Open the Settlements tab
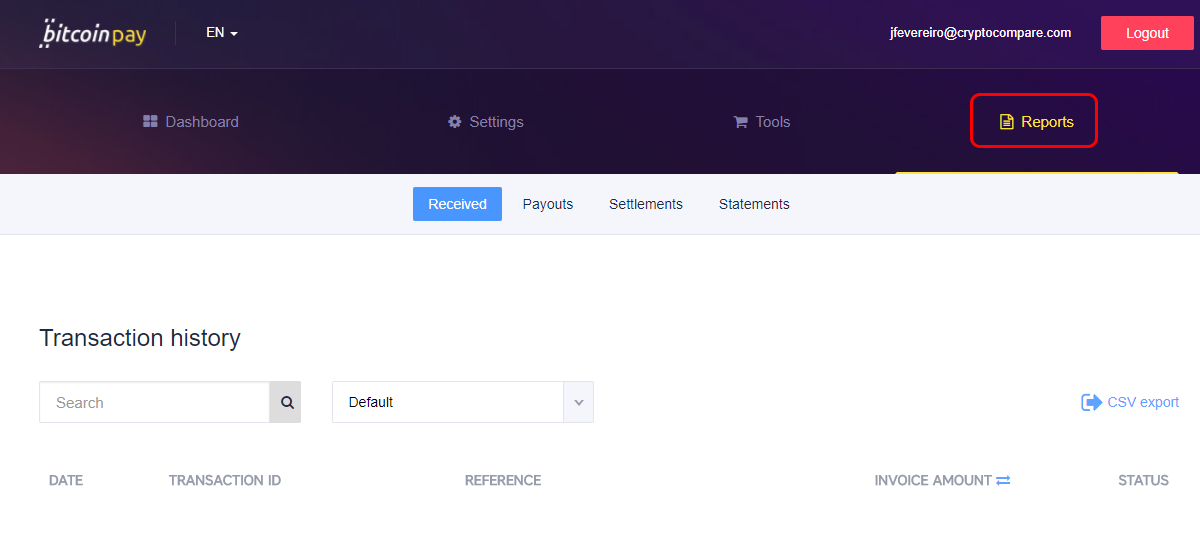Screen dimensions: 1200x542 [646, 204]
